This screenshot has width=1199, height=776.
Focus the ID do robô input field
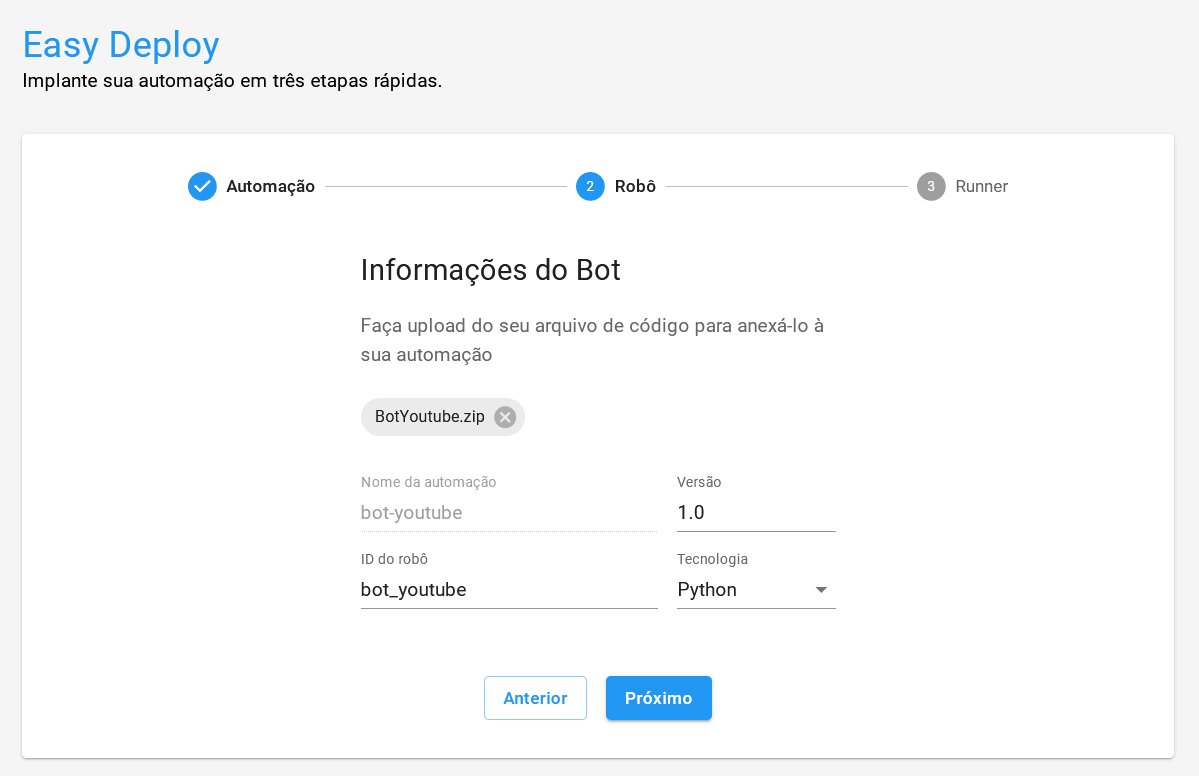pos(508,590)
